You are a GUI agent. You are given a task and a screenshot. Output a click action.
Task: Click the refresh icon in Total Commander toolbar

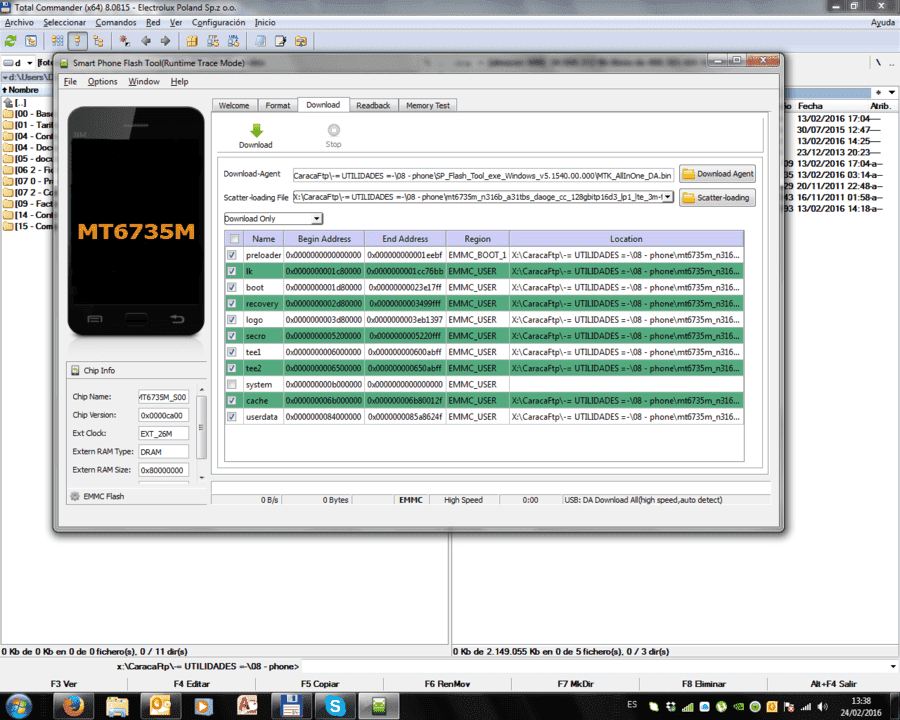10,41
